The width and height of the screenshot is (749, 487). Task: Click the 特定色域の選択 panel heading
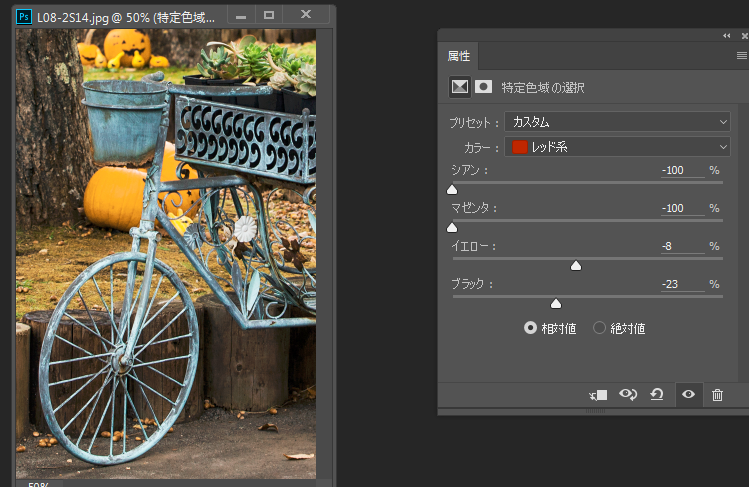(x=543, y=87)
